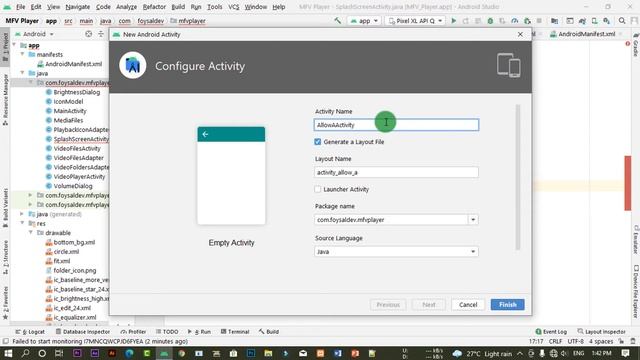Screen dimensions: 640x360
Task: Select MainActivity in the project tree
Action: point(70,111)
